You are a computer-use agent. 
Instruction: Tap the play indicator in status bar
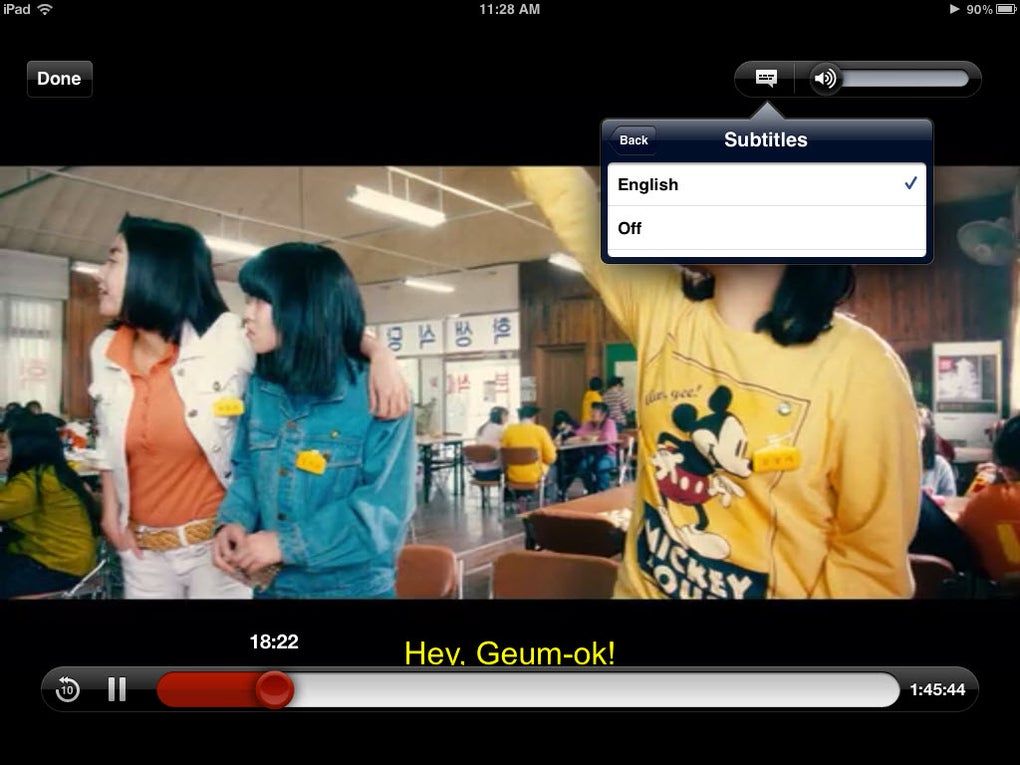coord(954,9)
